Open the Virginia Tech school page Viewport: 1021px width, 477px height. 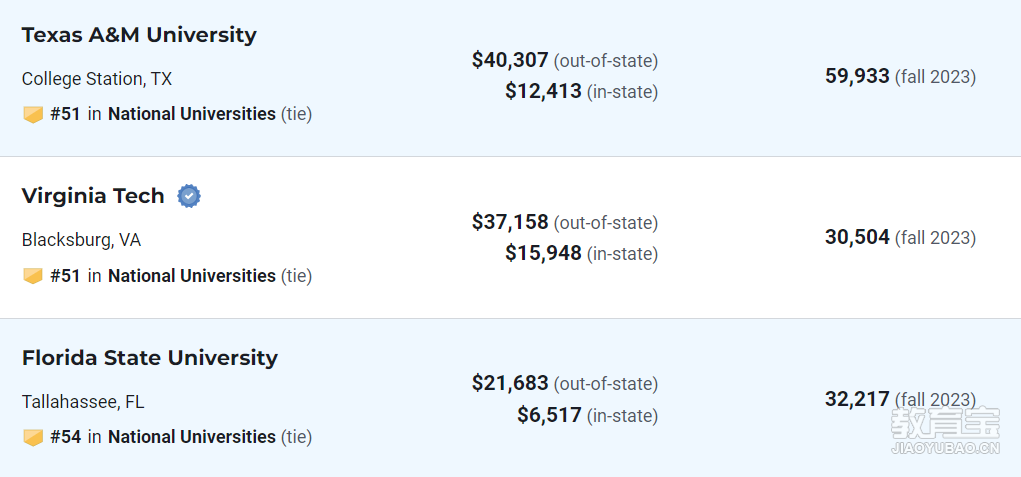click(93, 196)
